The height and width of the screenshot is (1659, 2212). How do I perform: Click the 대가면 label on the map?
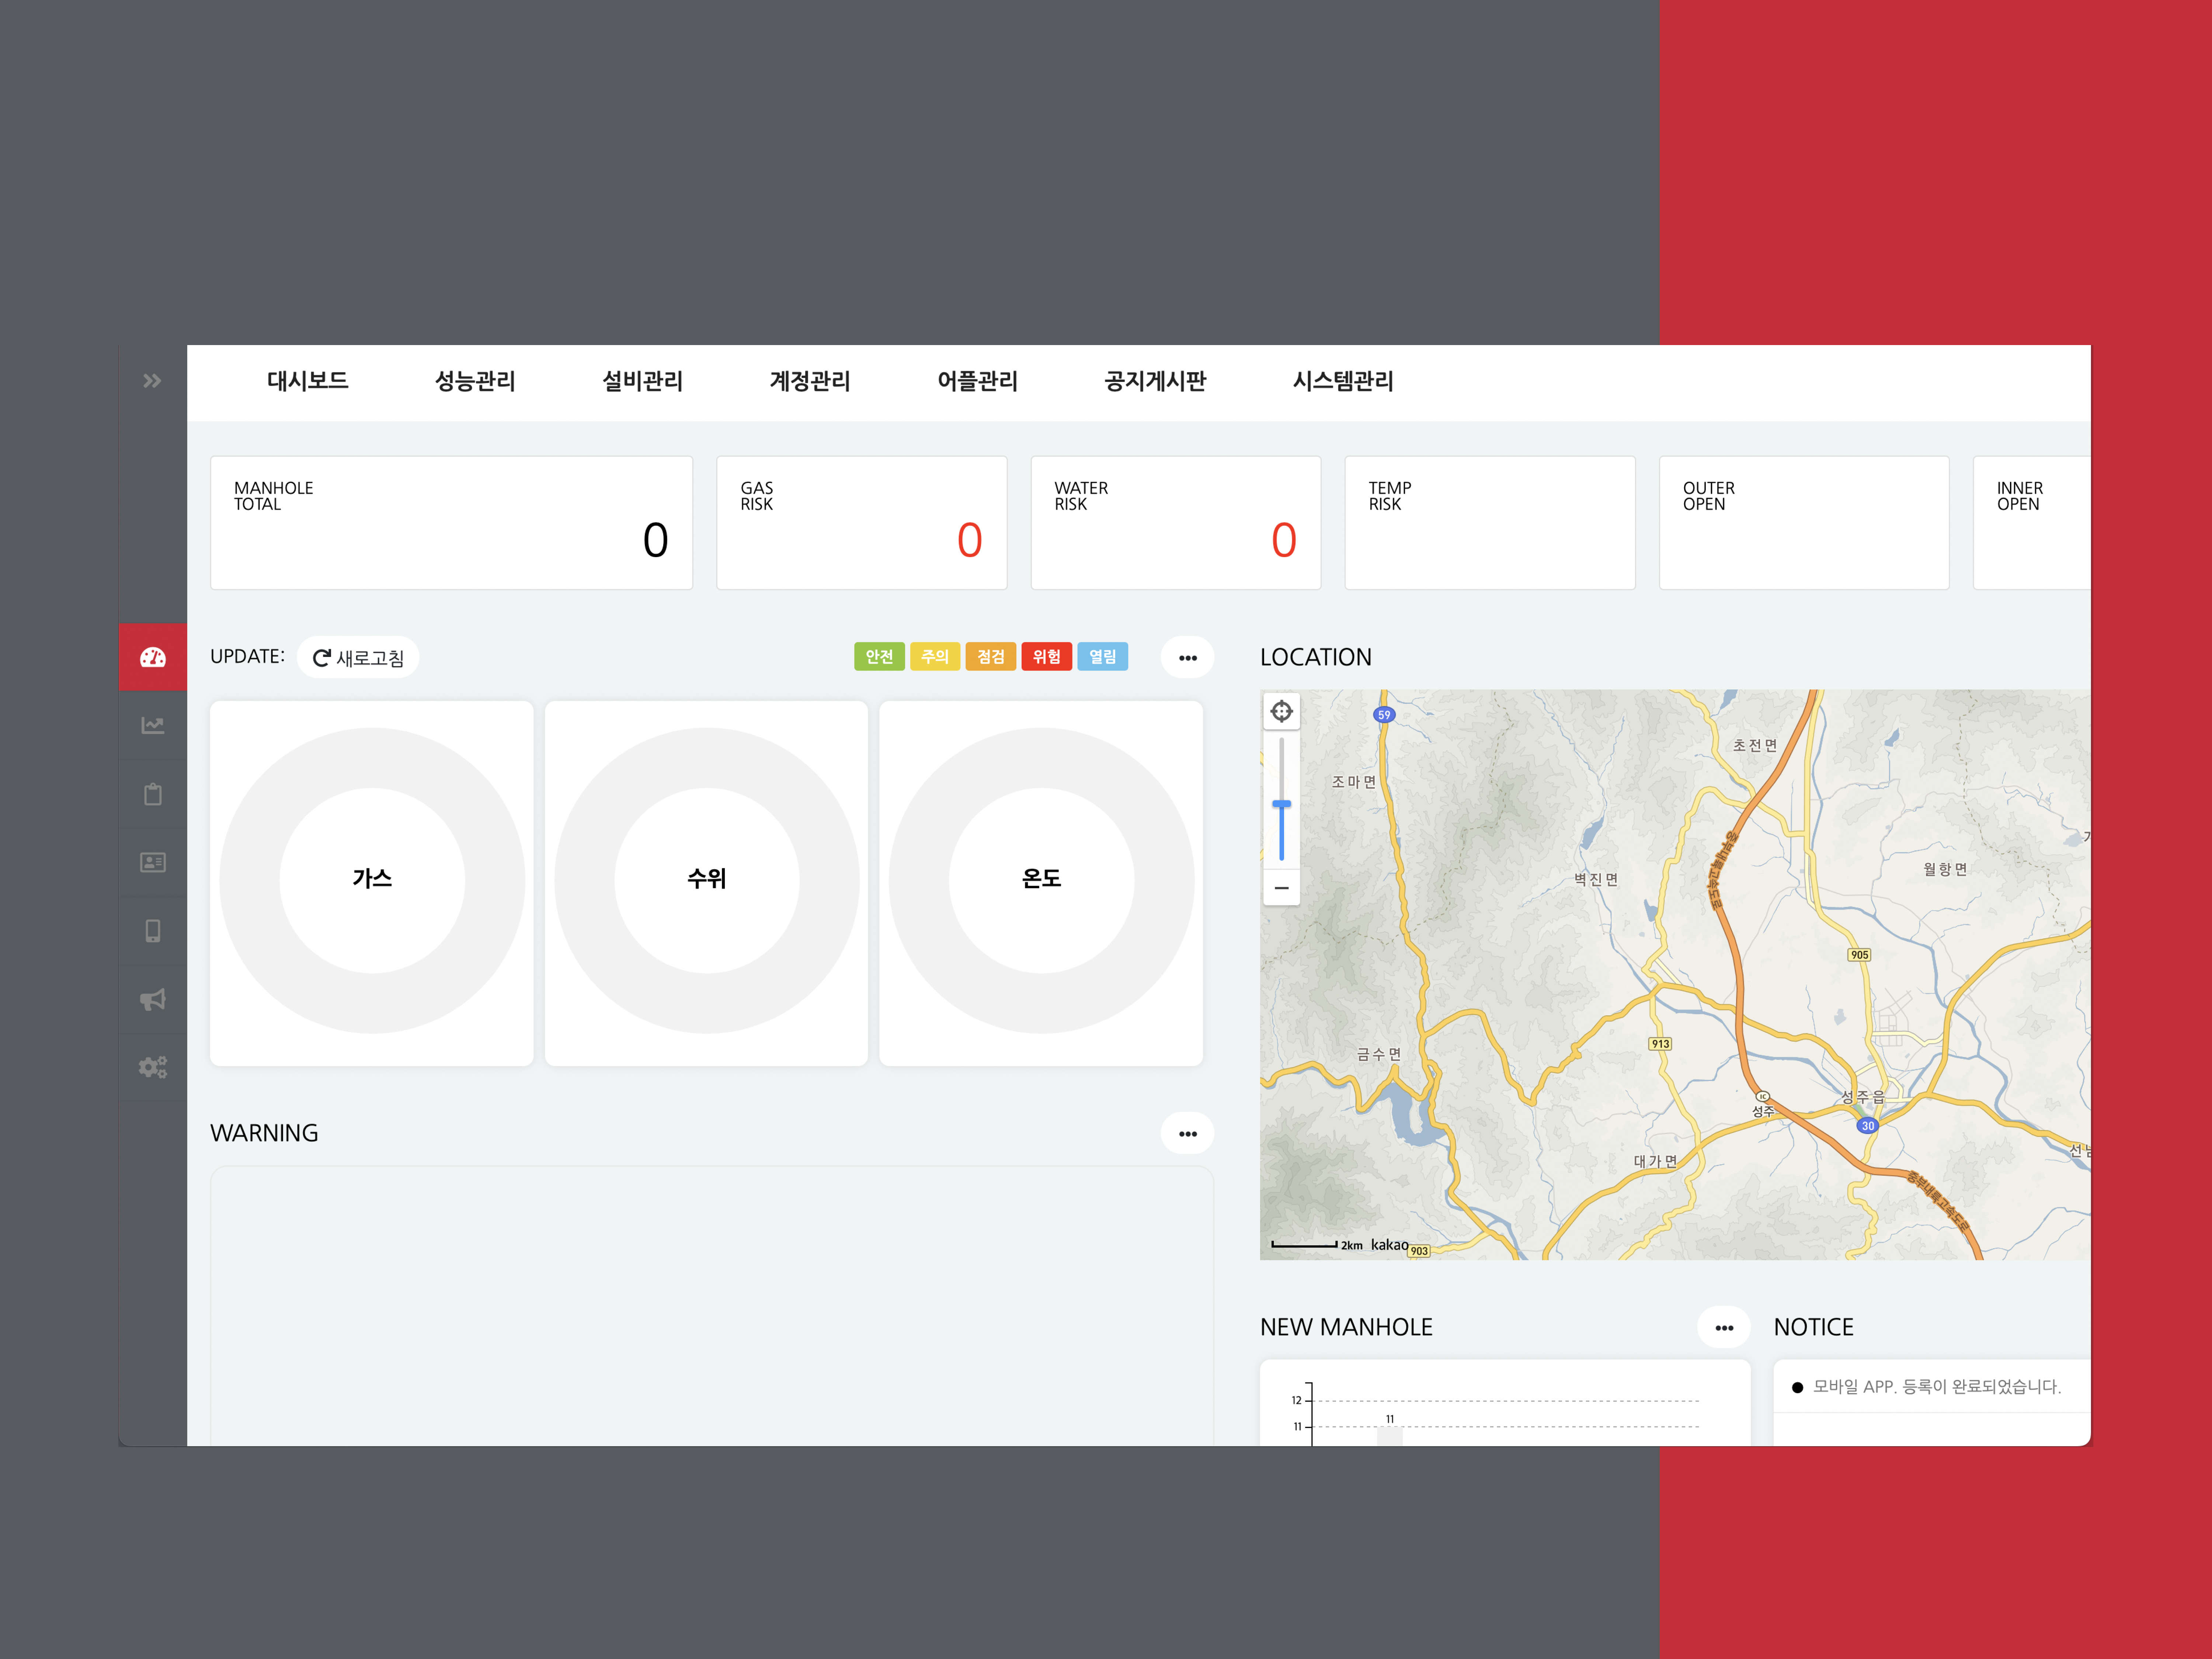pyautogui.click(x=1656, y=1161)
